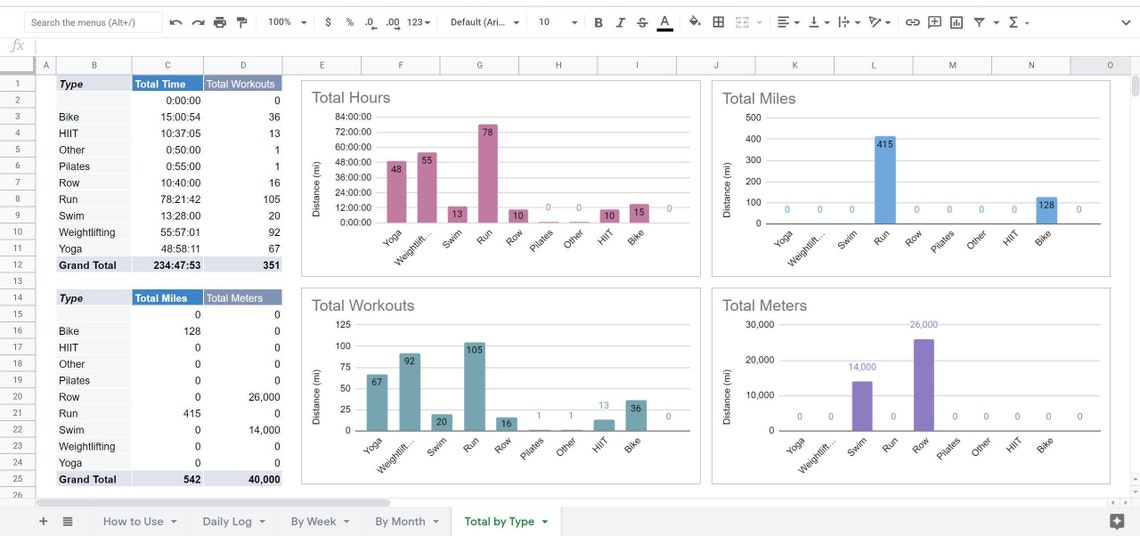Insert a link
This screenshot has height=536, width=1140.
point(912,23)
